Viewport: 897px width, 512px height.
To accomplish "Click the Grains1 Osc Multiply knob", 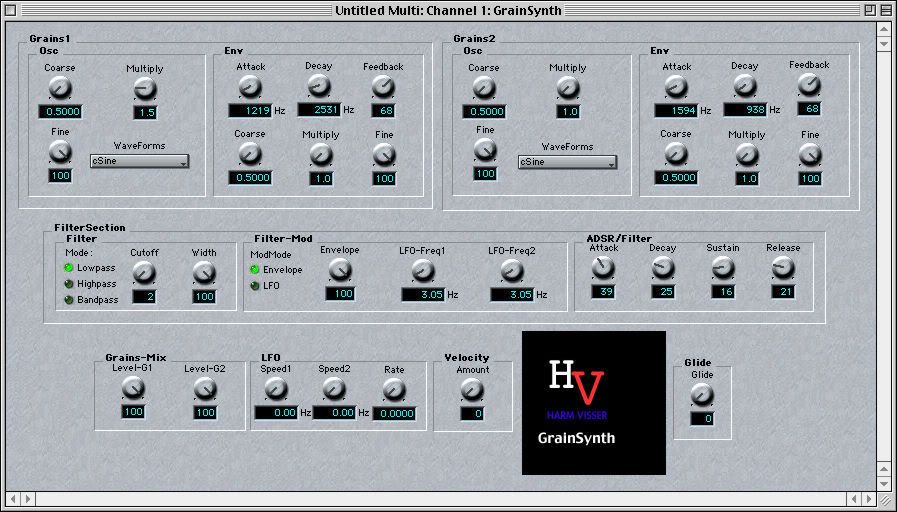I will pyautogui.click(x=145, y=89).
